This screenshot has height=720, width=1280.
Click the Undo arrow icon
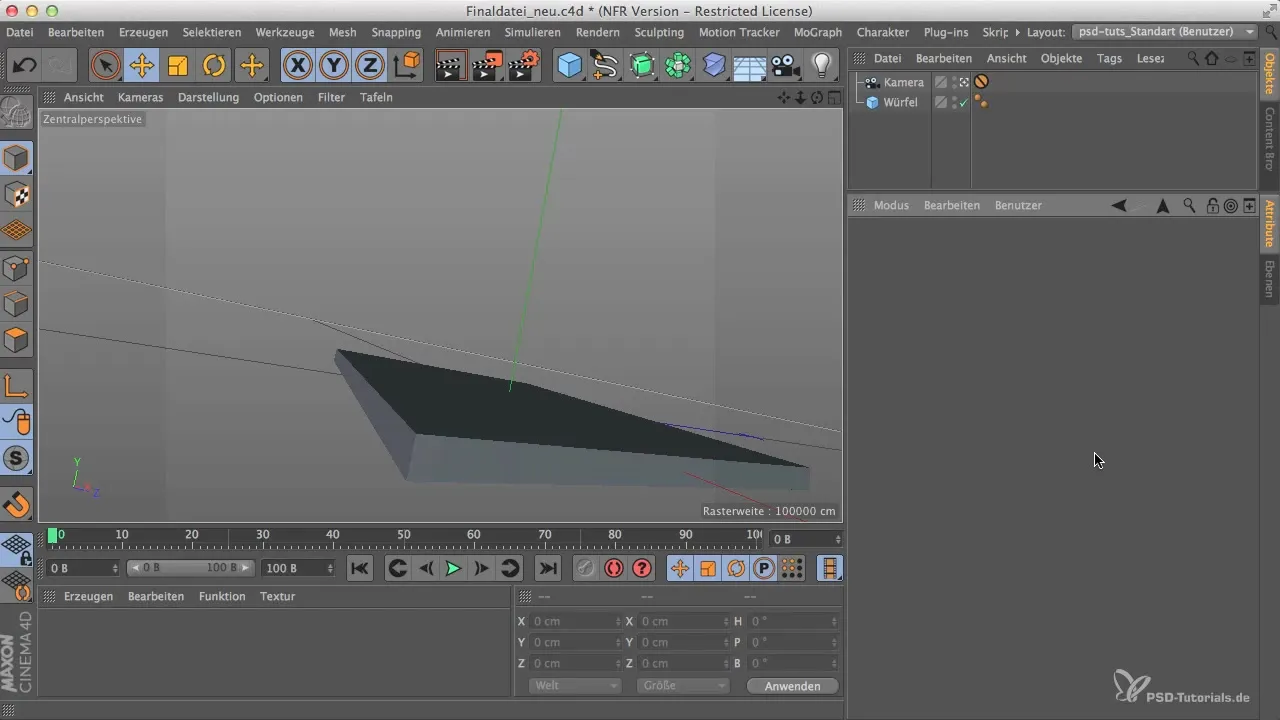[24, 66]
